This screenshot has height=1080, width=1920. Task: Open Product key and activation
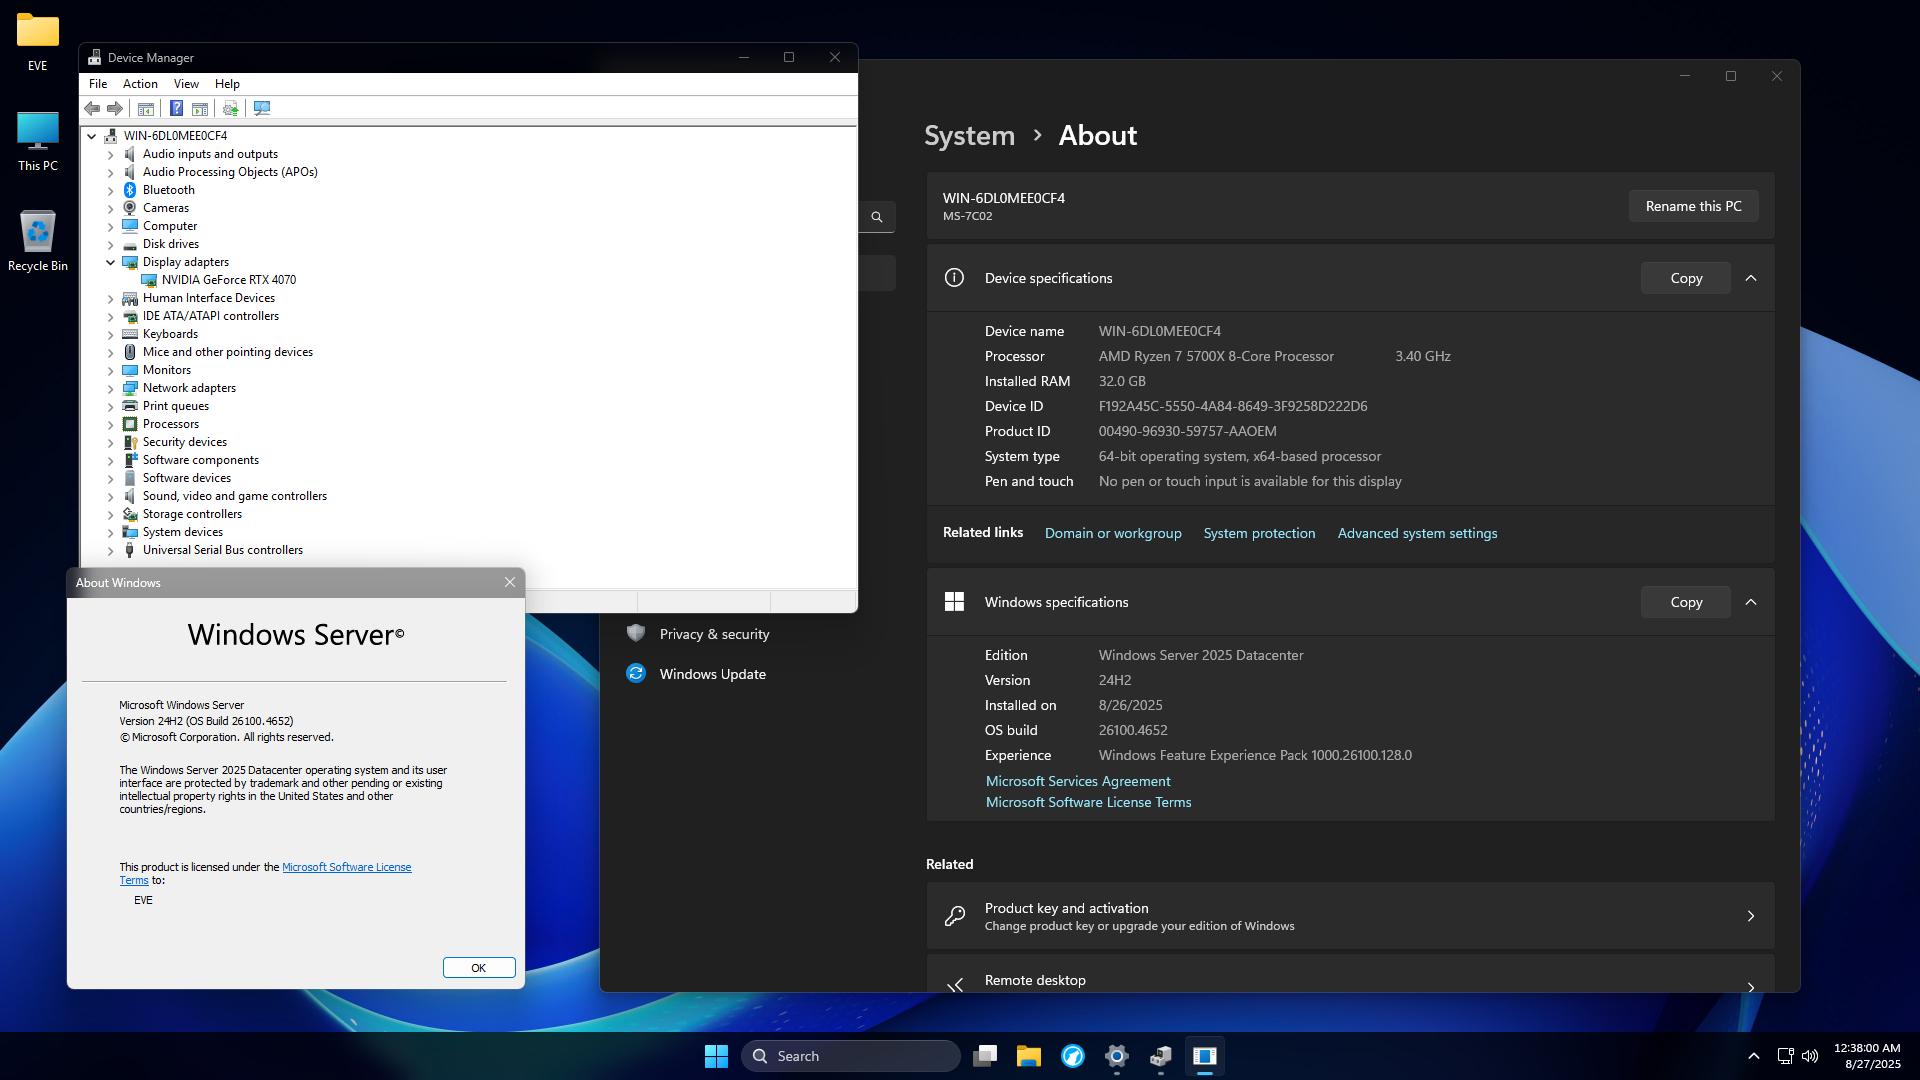click(x=1350, y=916)
